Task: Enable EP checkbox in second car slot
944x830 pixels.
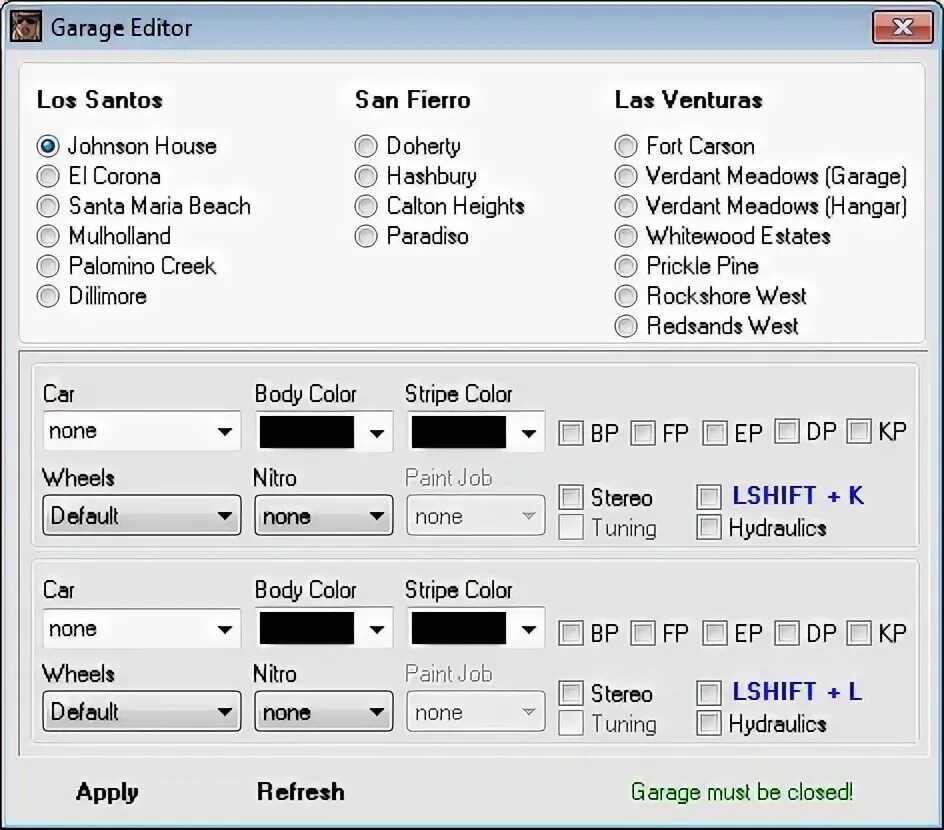Action: pos(715,633)
